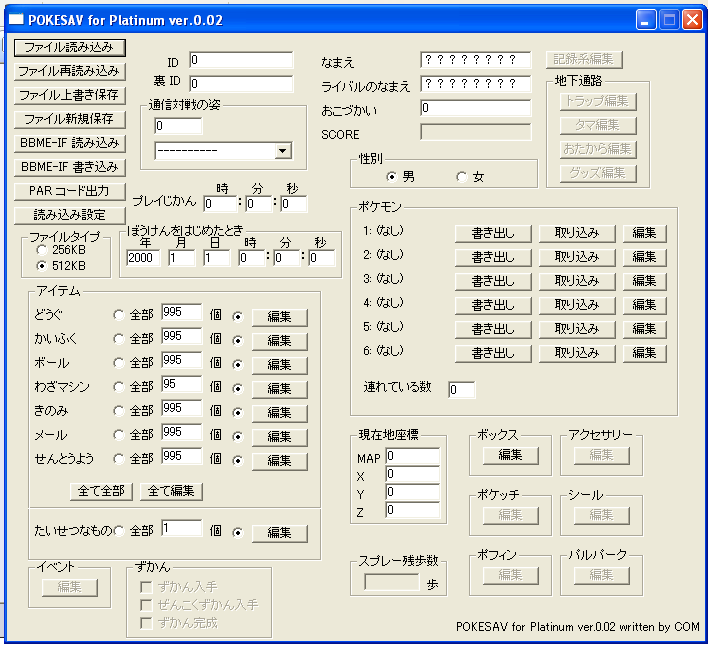Click the 連れている数 count field

click(x=461, y=390)
